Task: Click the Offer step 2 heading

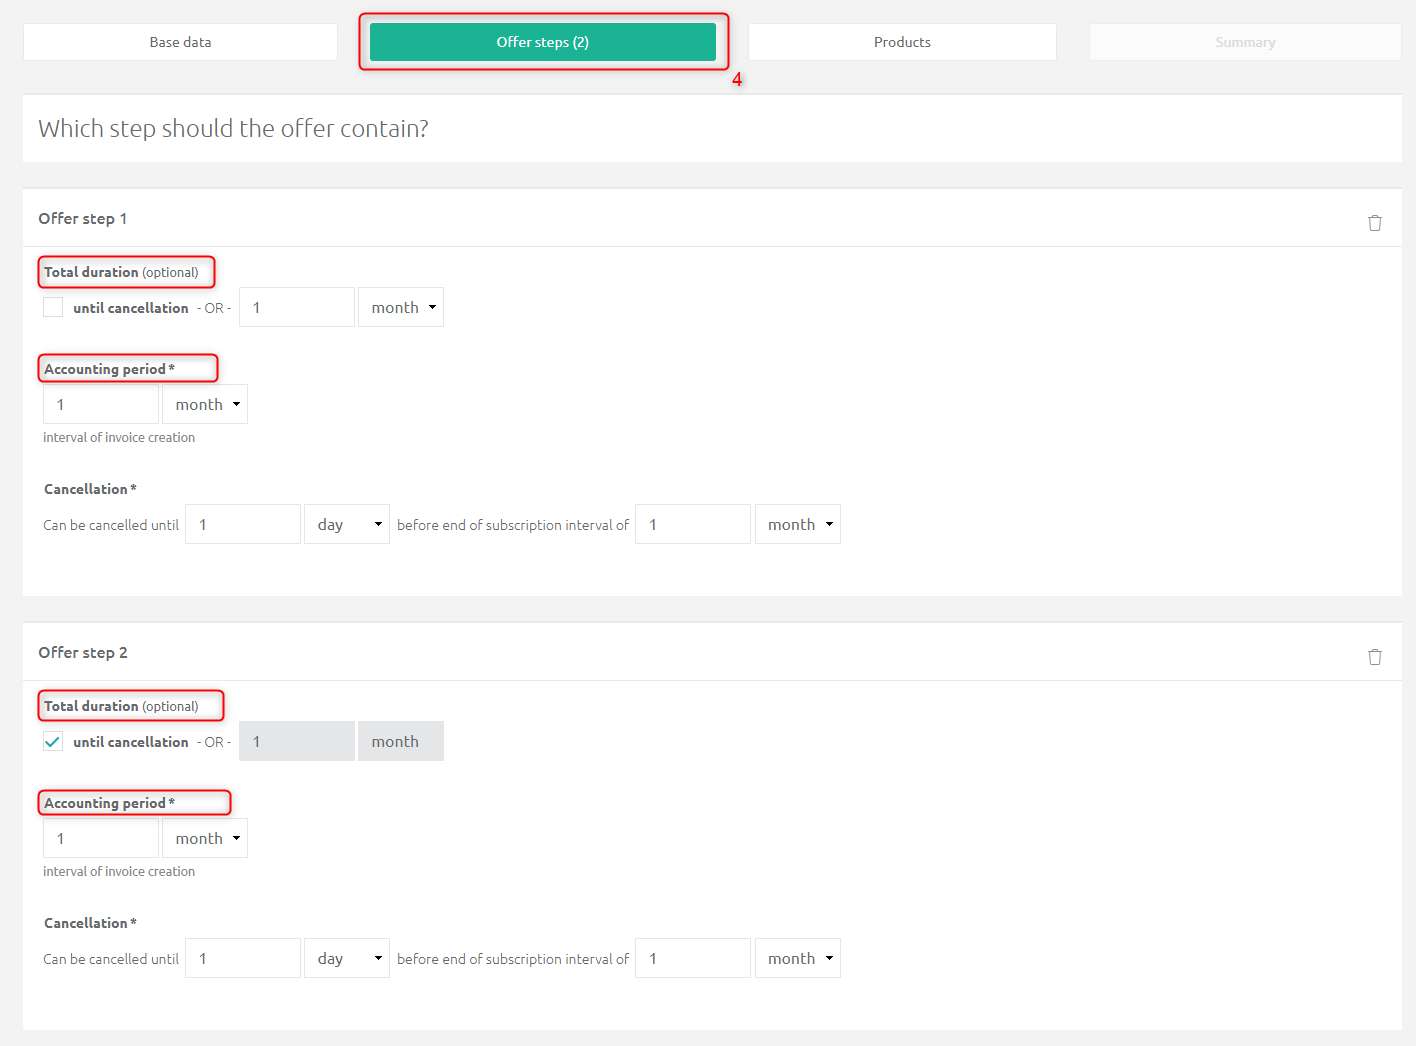Action: pos(83,652)
